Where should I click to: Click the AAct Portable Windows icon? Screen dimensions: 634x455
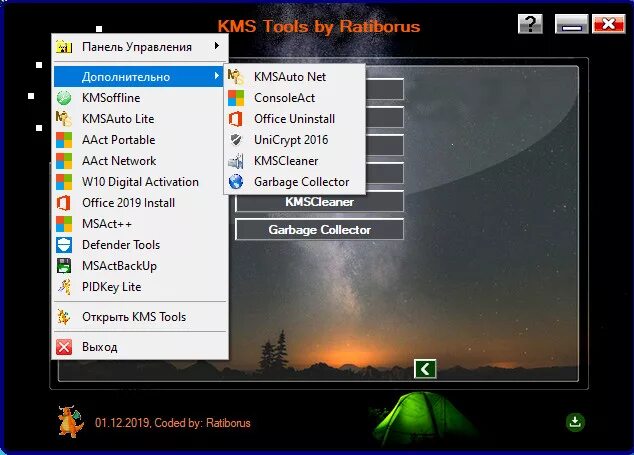(x=64, y=140)
